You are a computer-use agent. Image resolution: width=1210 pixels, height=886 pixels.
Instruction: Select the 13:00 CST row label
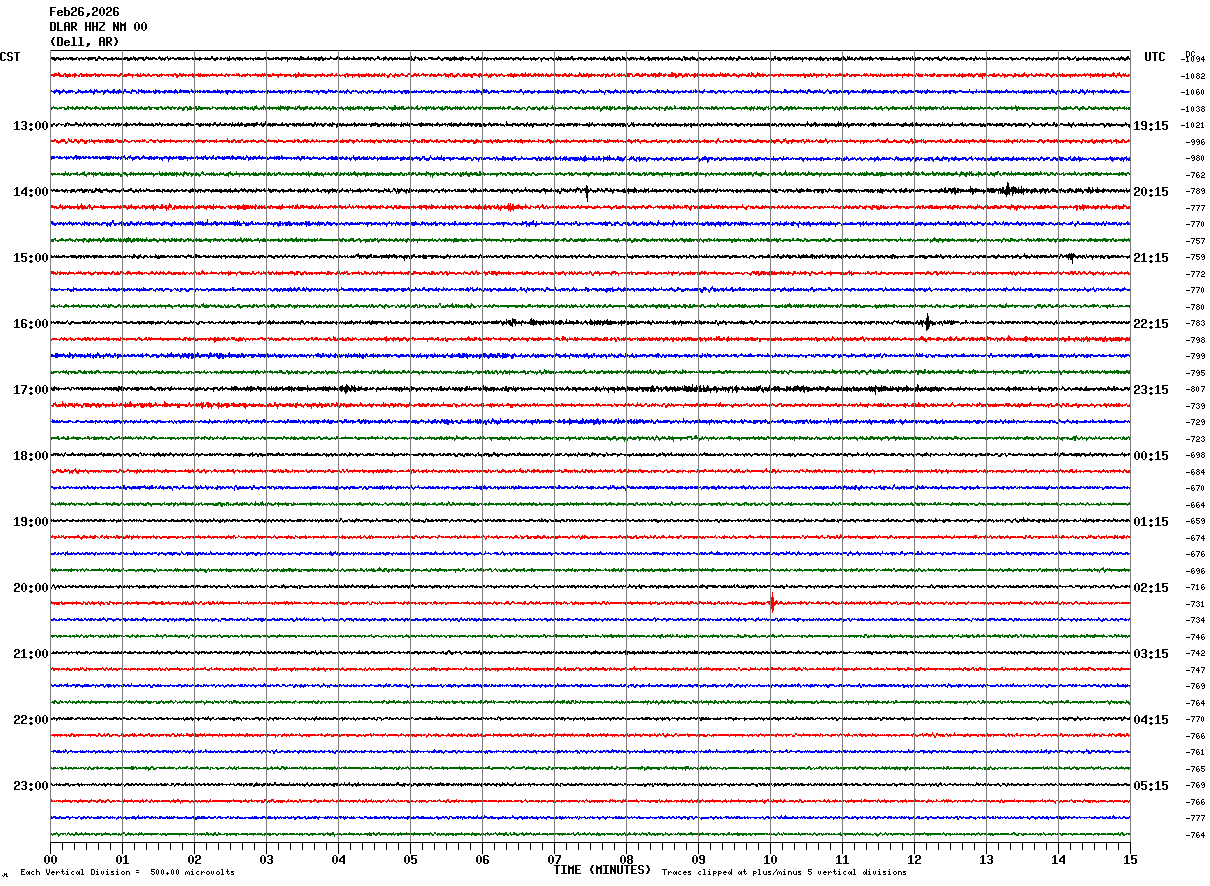click(x=31, y=126)
